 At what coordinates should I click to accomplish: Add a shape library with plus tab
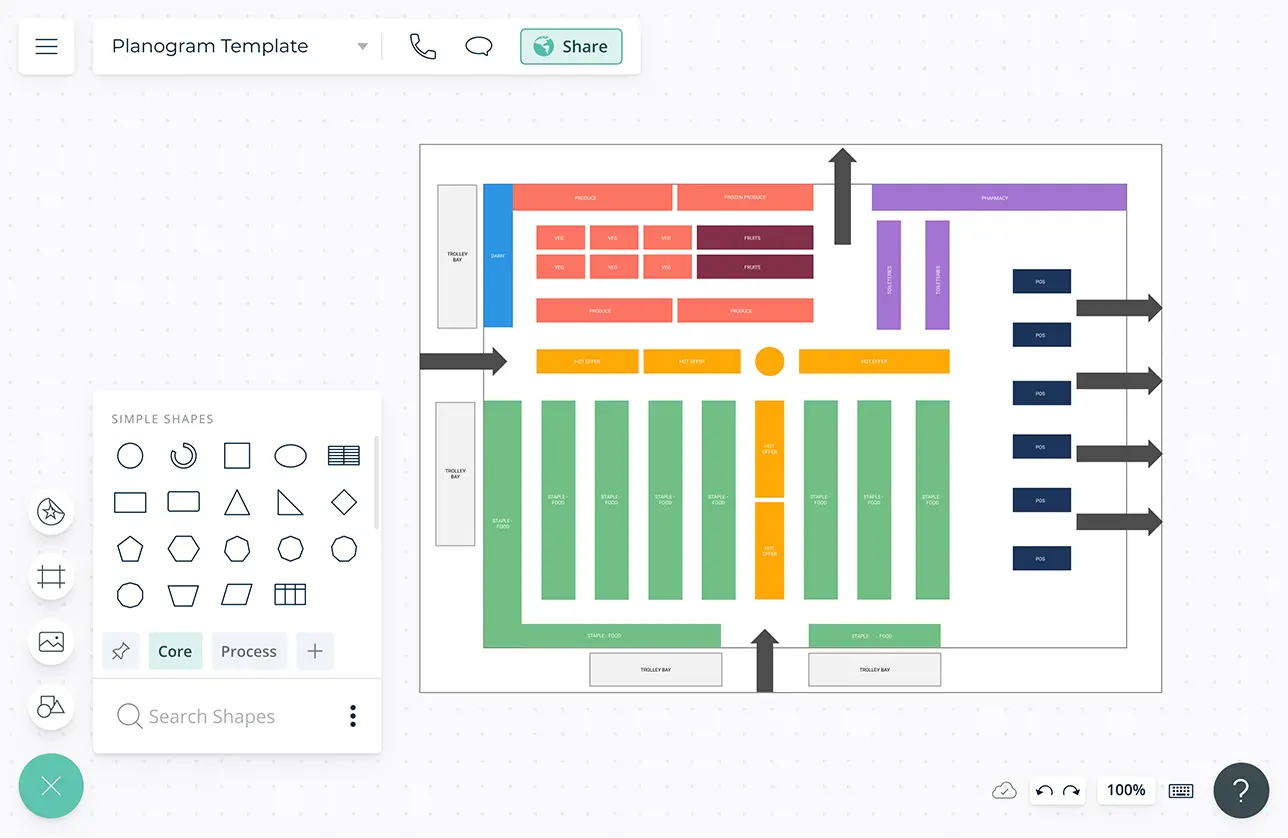coord(315,651)
